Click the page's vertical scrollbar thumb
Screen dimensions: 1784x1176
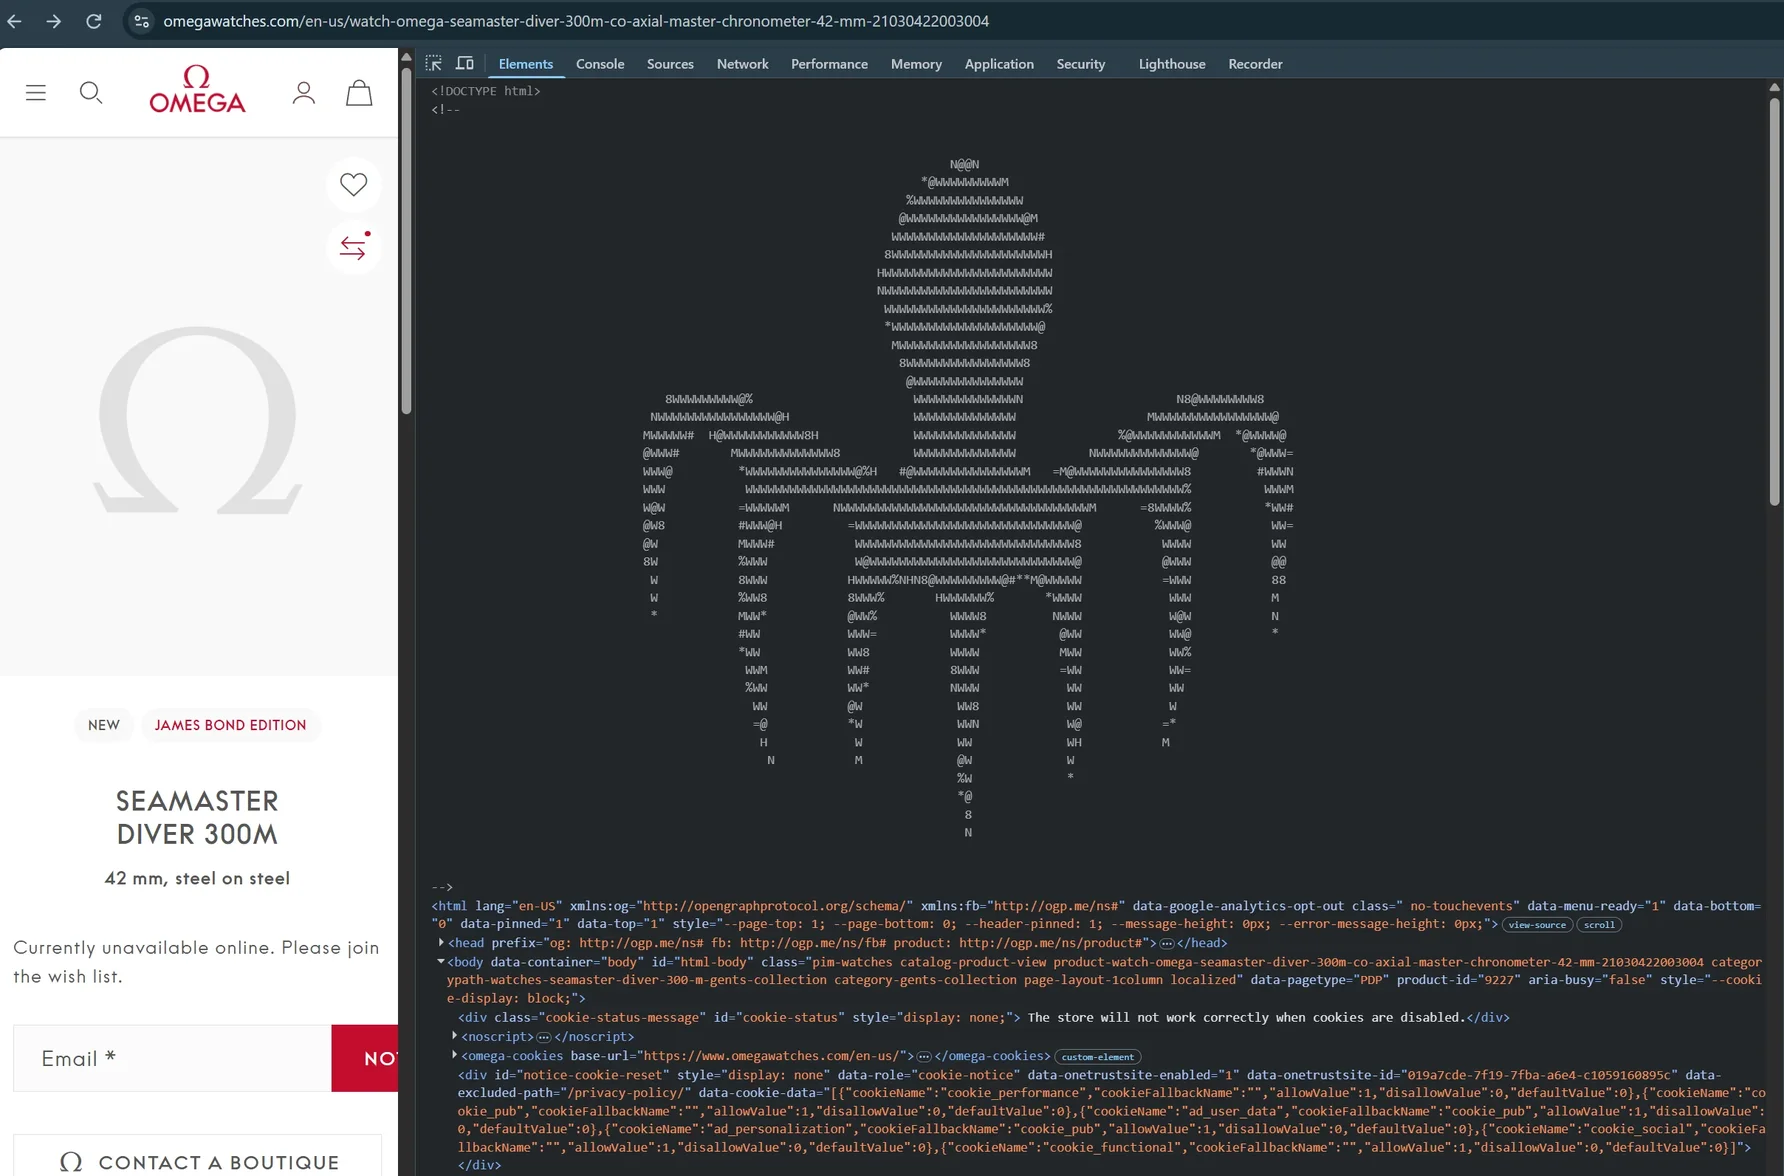(406, 240)
